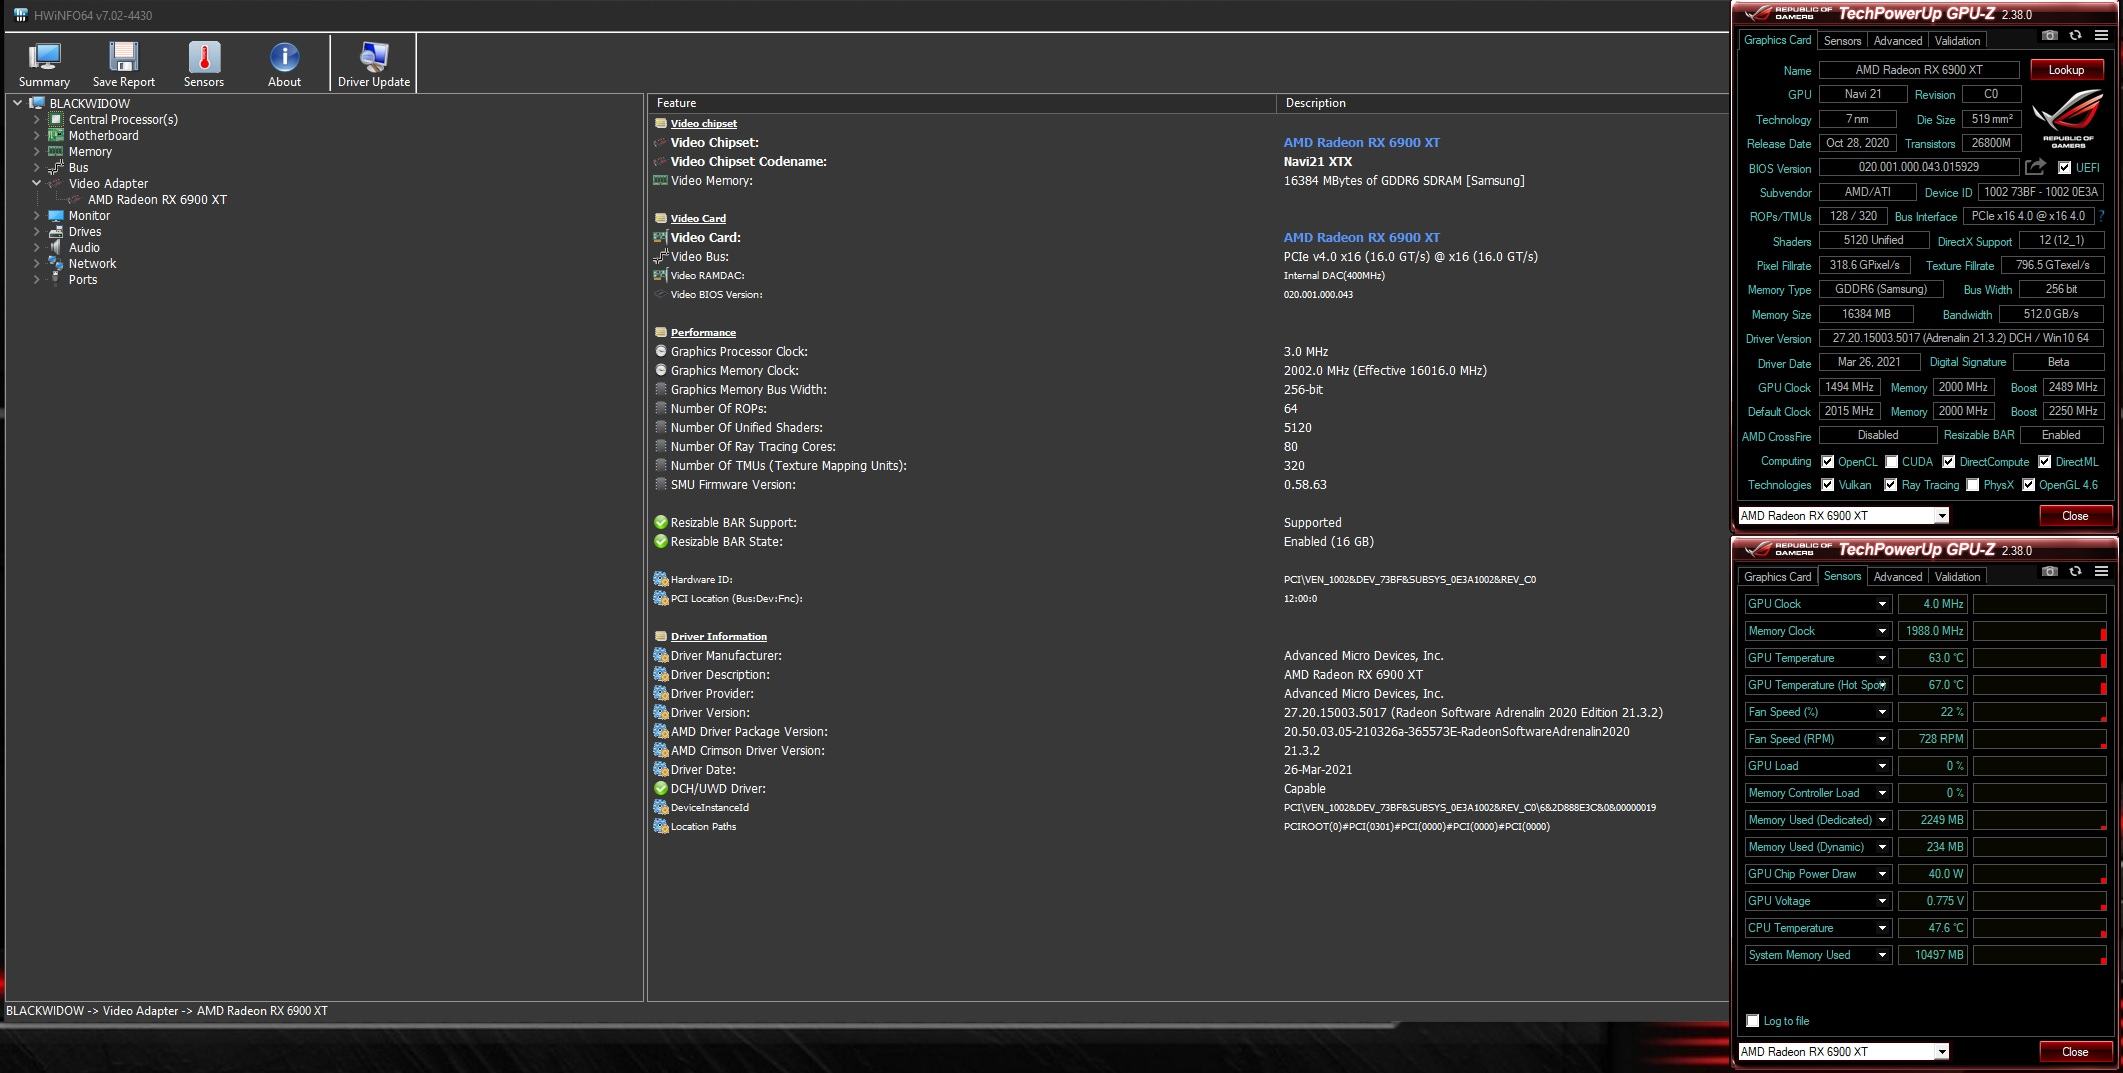Switch to Advanced tab in upper GPU-Z

point(1897,41)
